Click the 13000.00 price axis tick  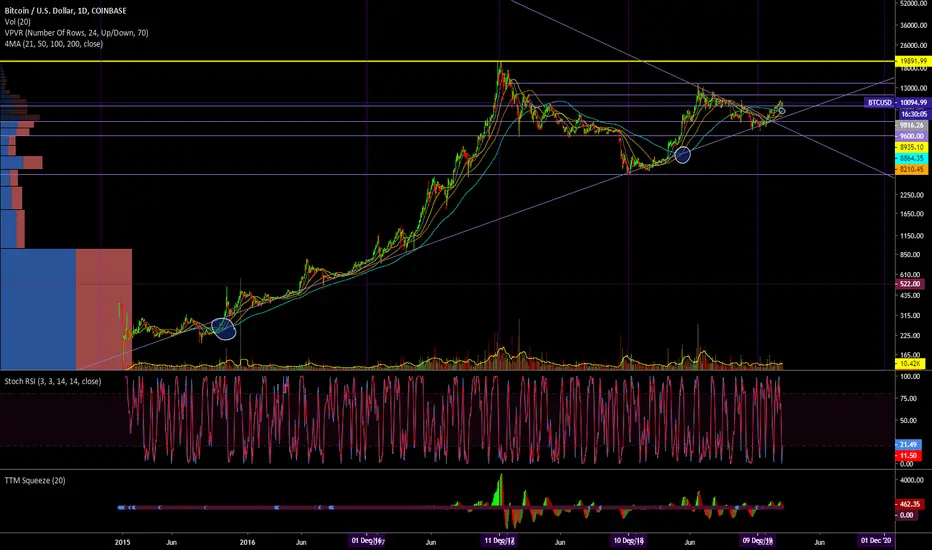click(x=913, y=88)
